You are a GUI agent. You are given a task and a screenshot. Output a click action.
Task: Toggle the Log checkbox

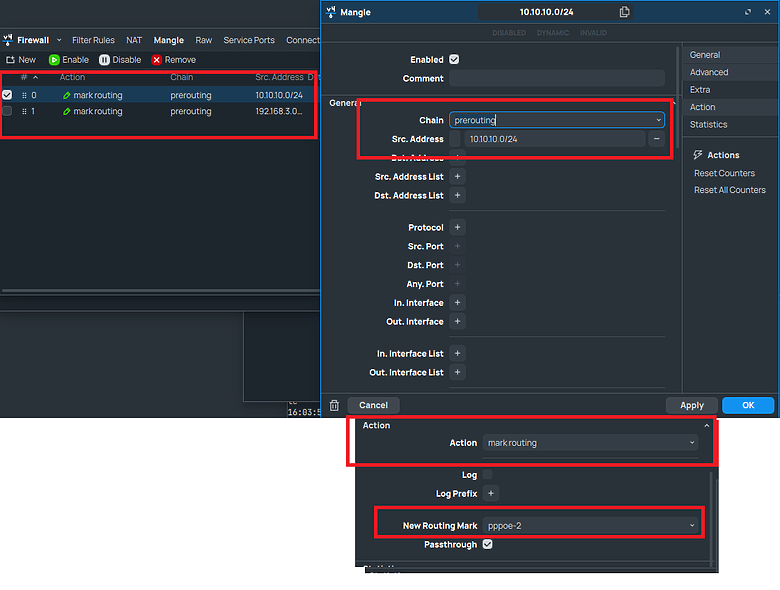[488, 475]
